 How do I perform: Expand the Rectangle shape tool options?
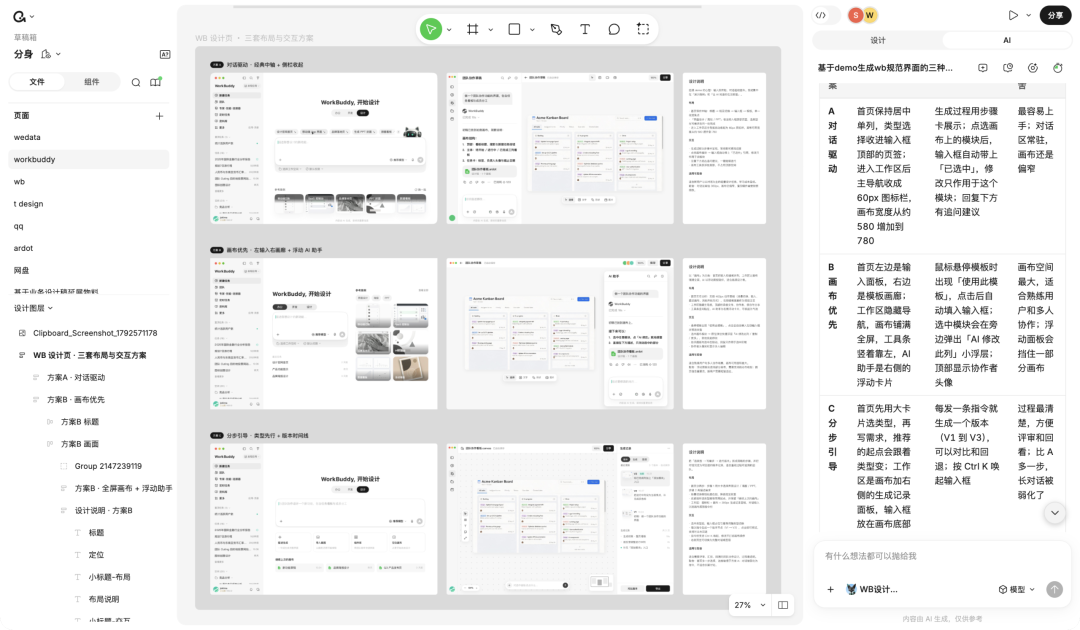pyautogui.click(x=532, y=30)
